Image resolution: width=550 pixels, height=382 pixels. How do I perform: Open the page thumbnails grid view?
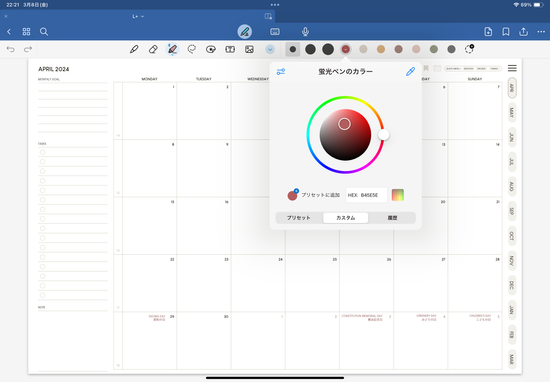[26, 32]
